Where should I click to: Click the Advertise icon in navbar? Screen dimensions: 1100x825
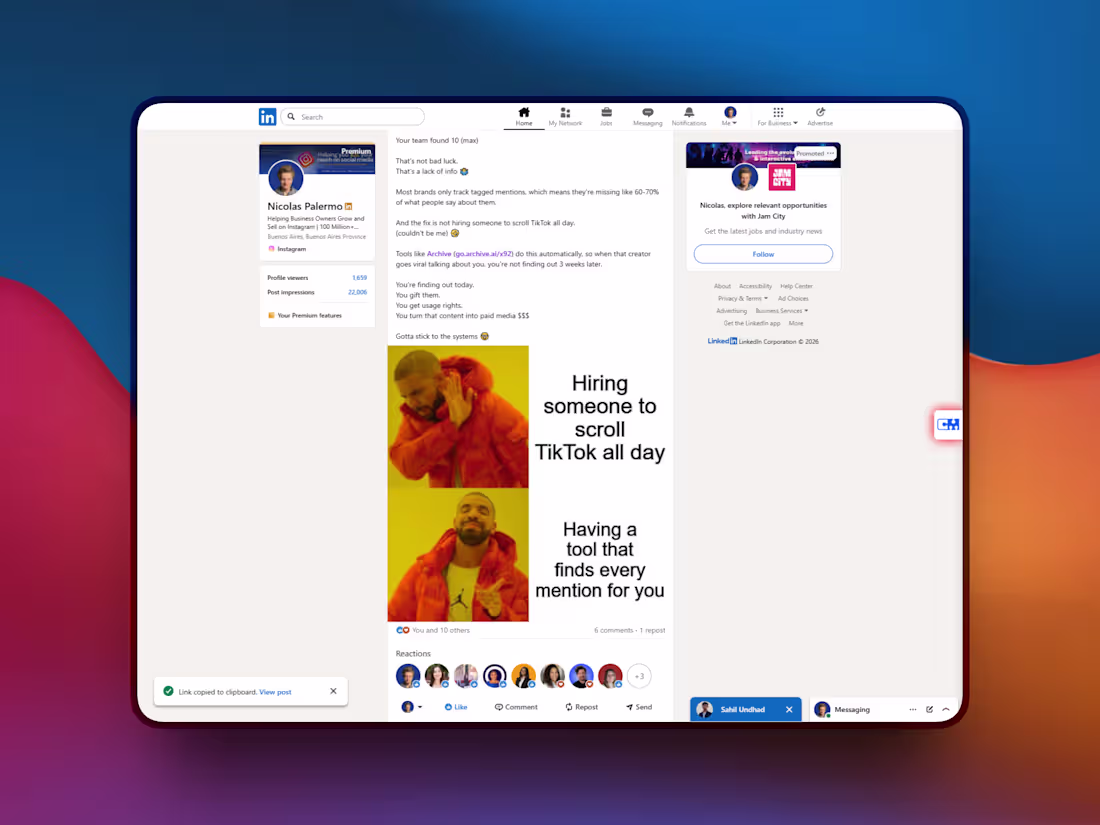(x=820, y=112)
